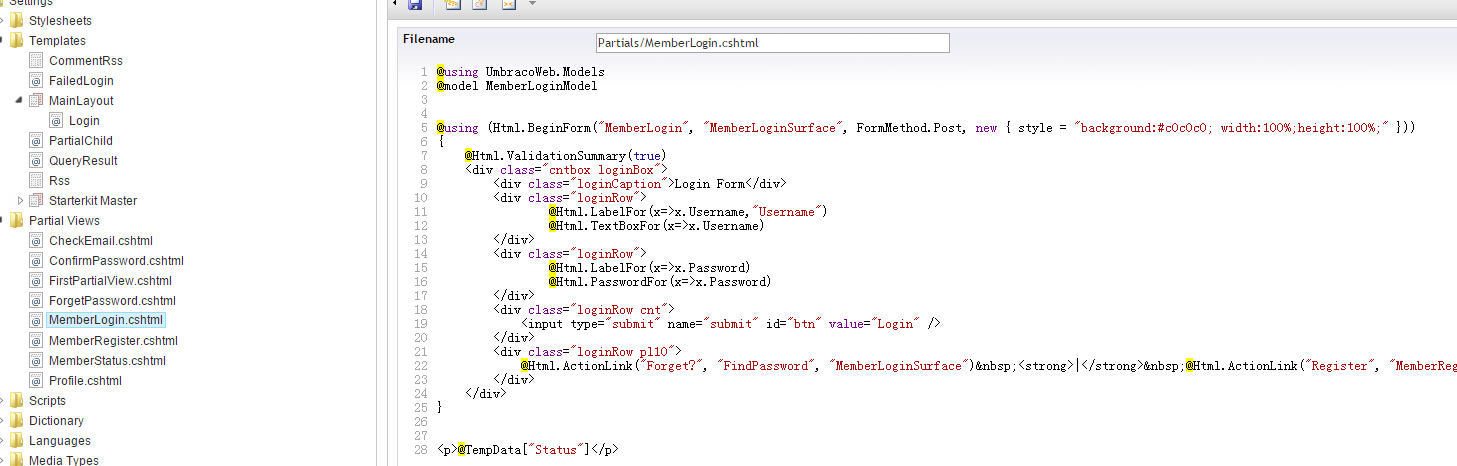
Task: Click the "@model MemberLoginModel" code line
Action: 517,86
